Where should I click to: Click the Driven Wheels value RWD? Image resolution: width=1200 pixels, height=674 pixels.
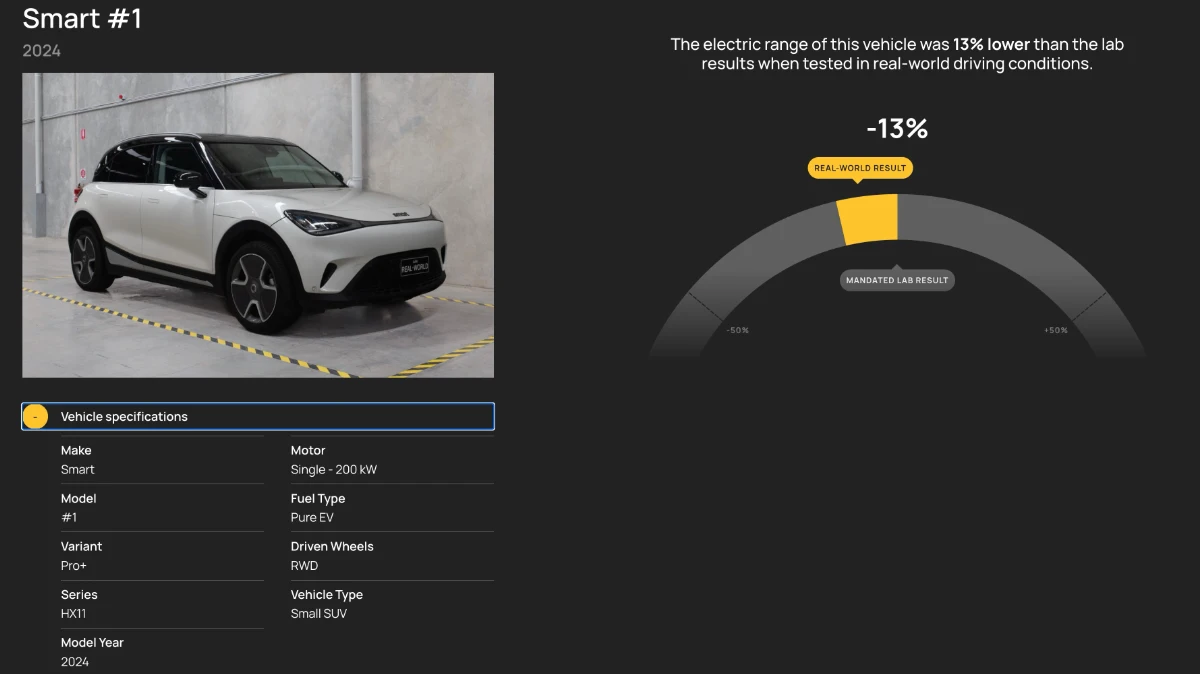point(304,566)
